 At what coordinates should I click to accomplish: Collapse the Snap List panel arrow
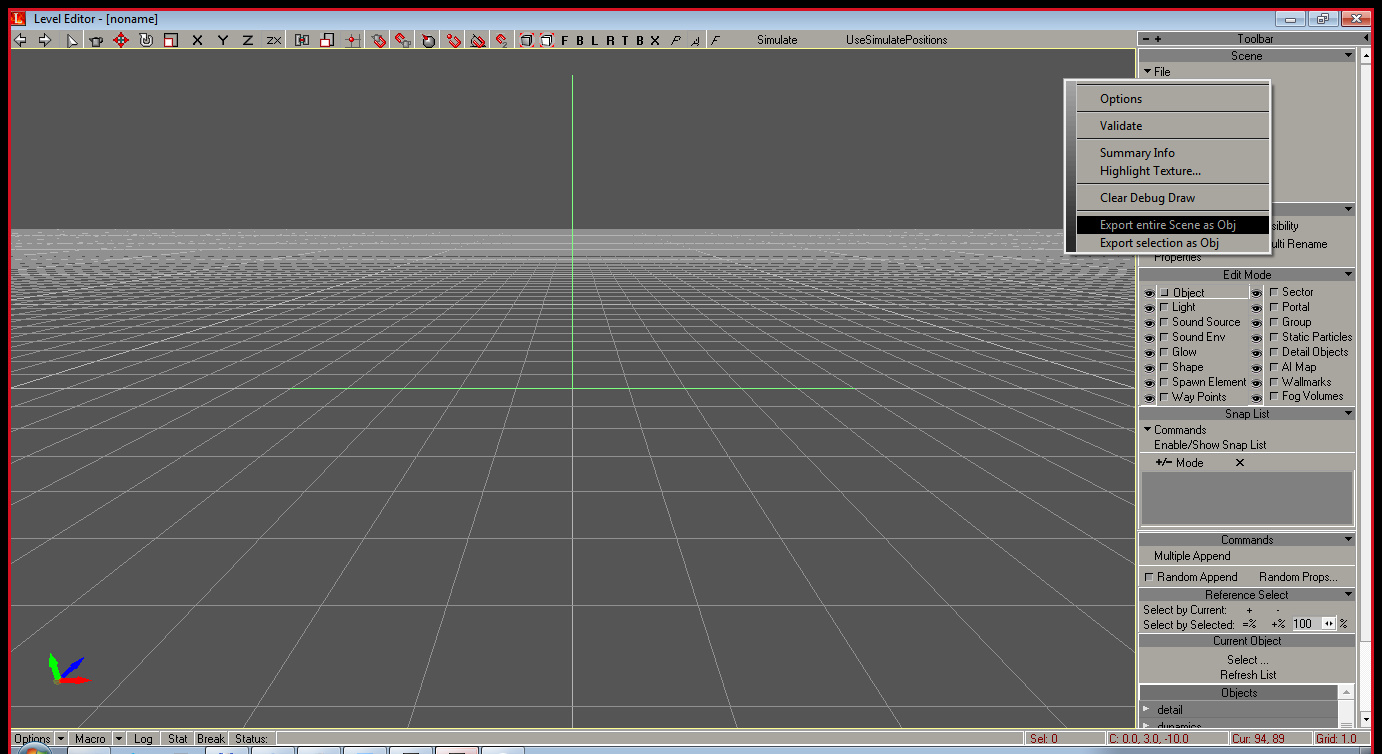pyautogui.click(x=1348, y=414)
